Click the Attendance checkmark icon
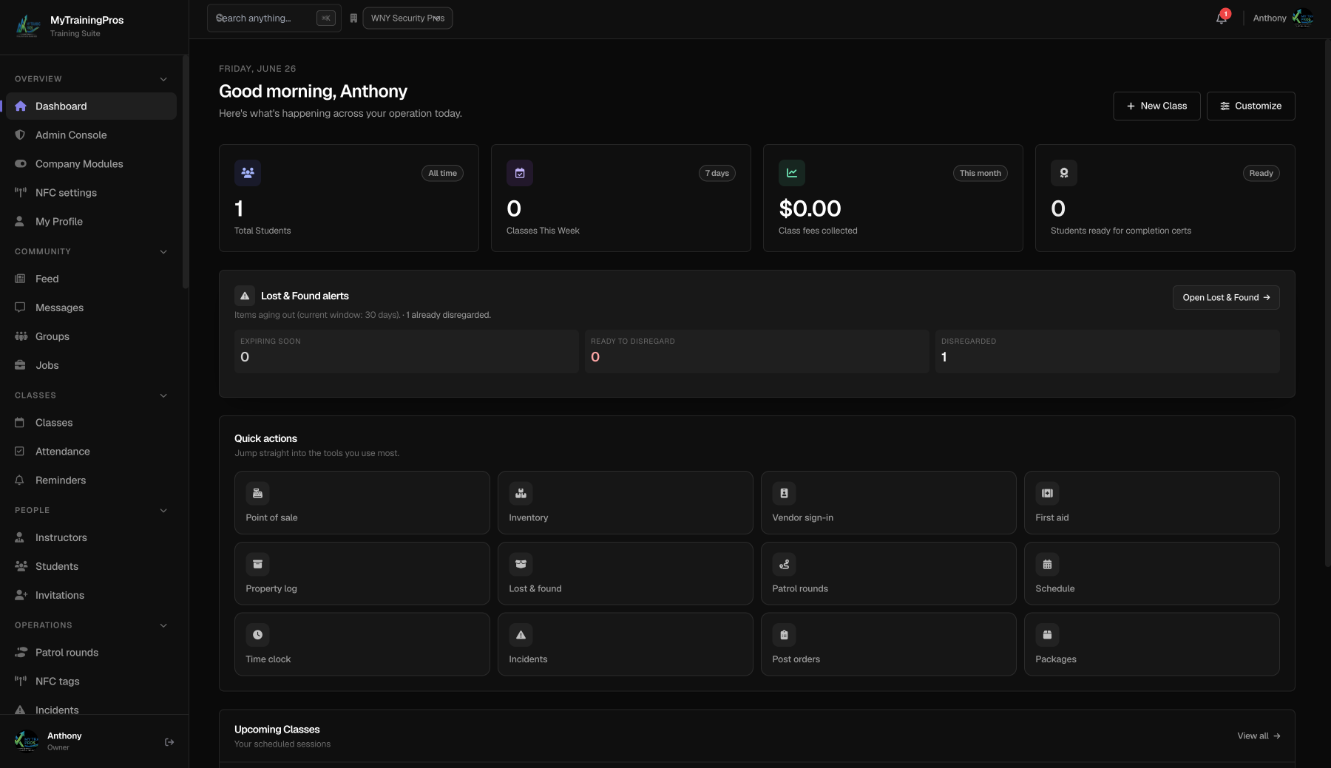The image size is (1331, 768). coord(20,452)
